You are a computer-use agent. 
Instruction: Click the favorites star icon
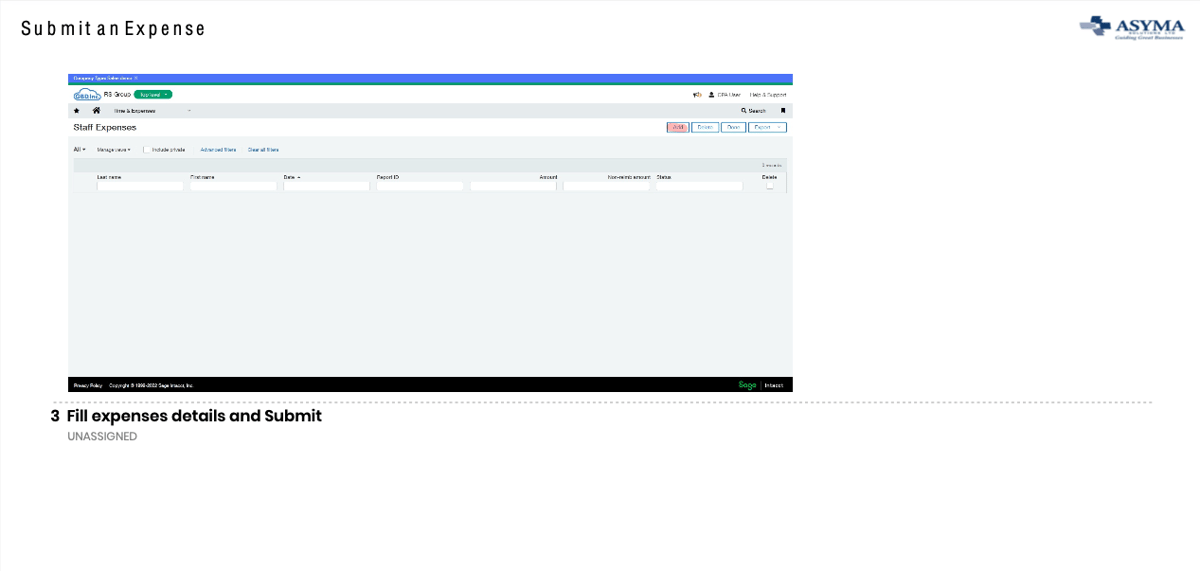click(x=77, y=111)
